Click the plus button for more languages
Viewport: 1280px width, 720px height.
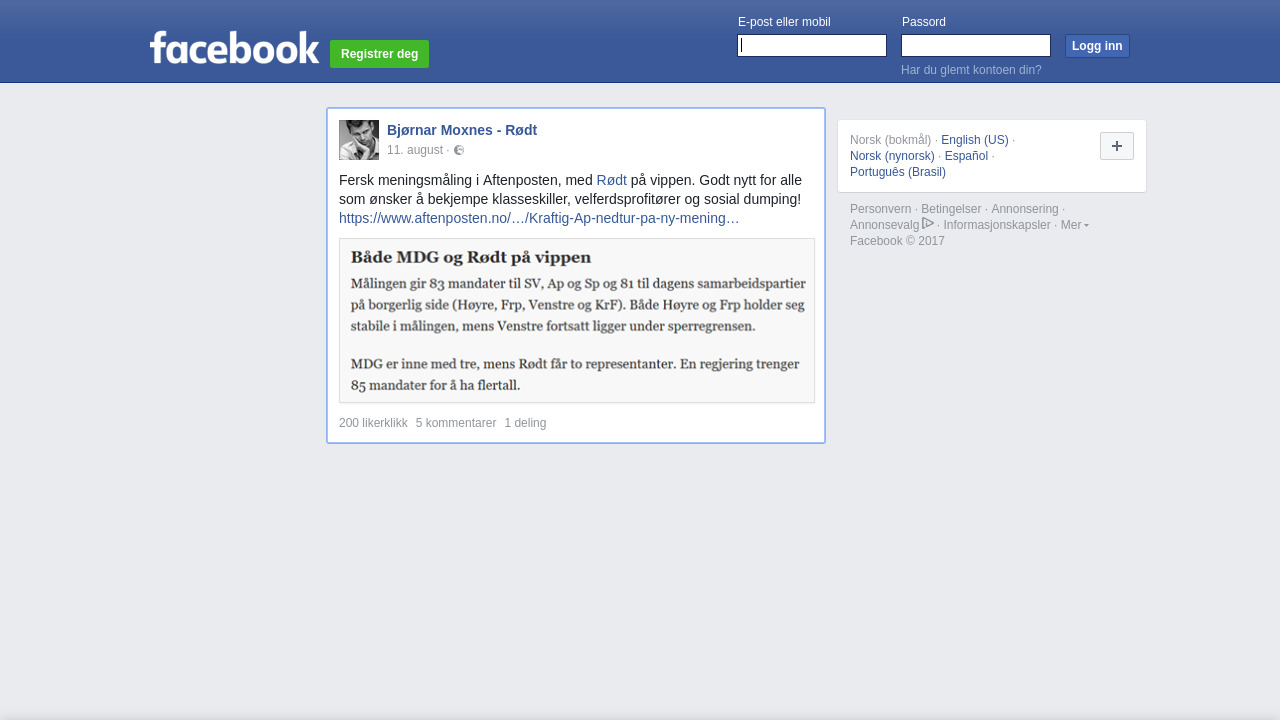tap(1117, 146)
